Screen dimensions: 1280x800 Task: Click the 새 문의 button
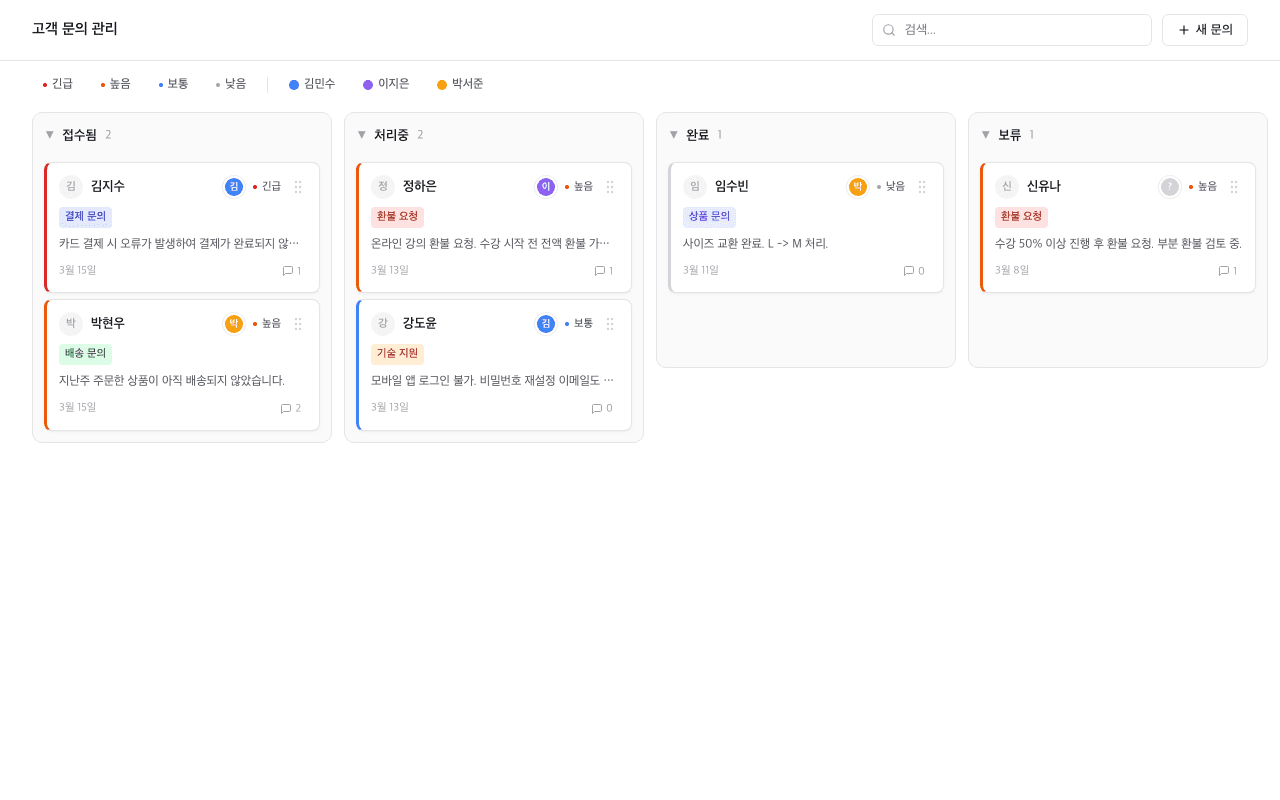1204,30
